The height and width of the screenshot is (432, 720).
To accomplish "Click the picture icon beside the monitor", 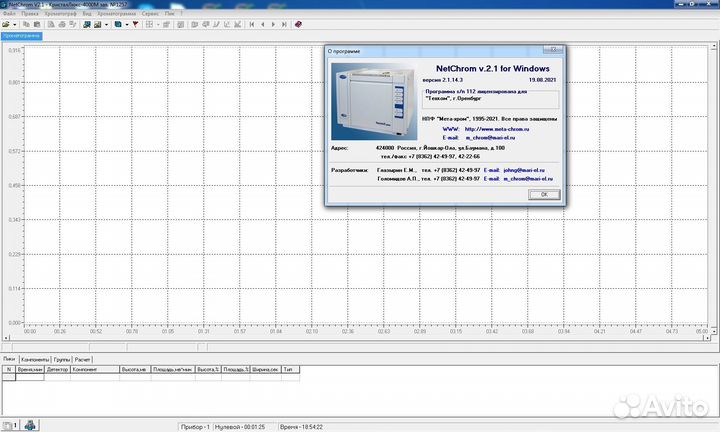I will tap(97, 24).
